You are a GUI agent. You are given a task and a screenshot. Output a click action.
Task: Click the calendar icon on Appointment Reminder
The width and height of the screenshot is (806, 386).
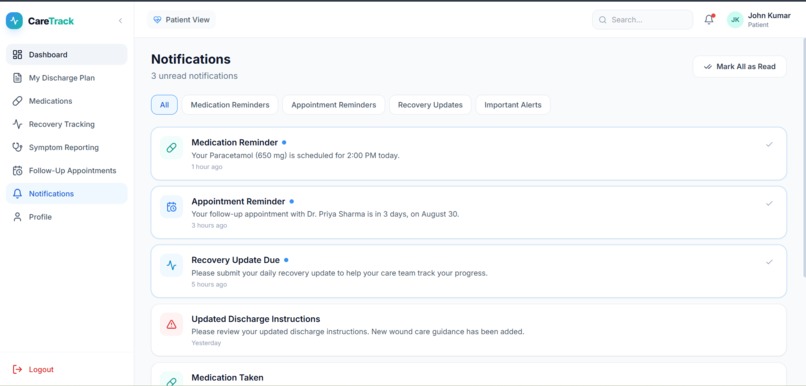click(x=171, y=207)
